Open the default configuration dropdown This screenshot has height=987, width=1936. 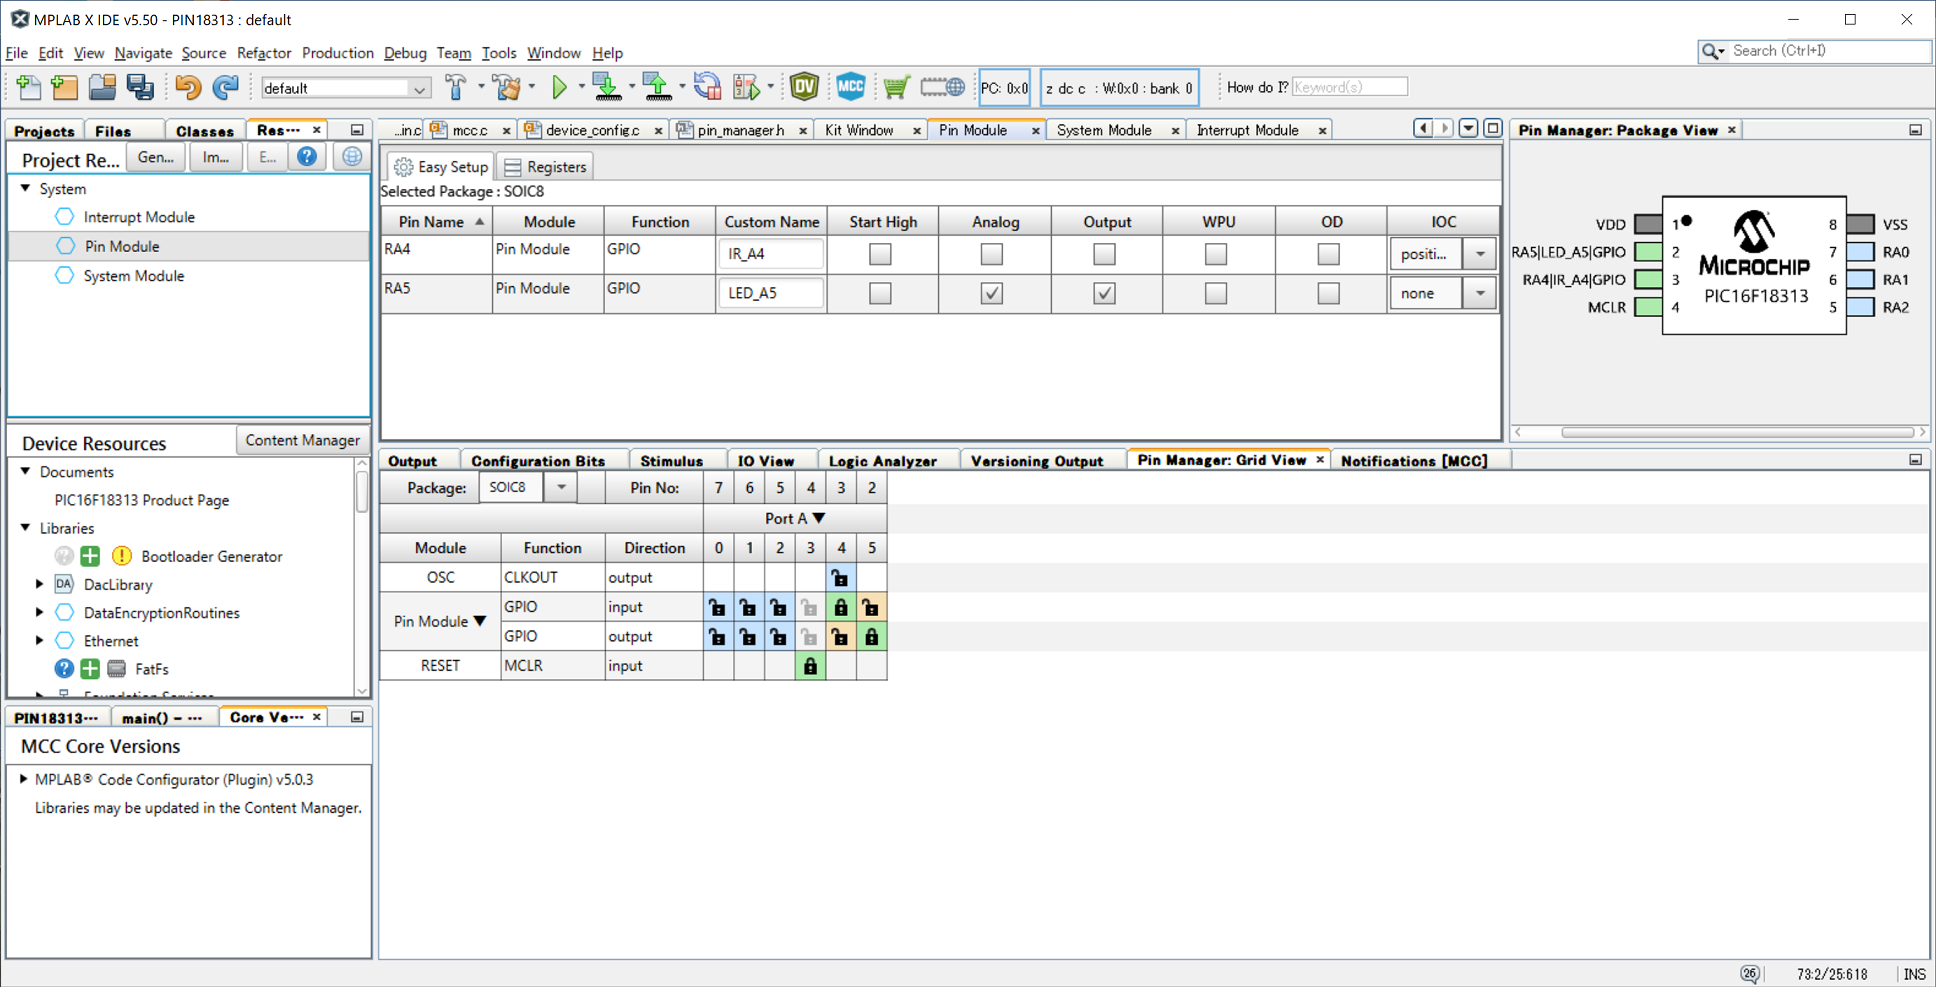pyautogui.click(x=419, y=88)
